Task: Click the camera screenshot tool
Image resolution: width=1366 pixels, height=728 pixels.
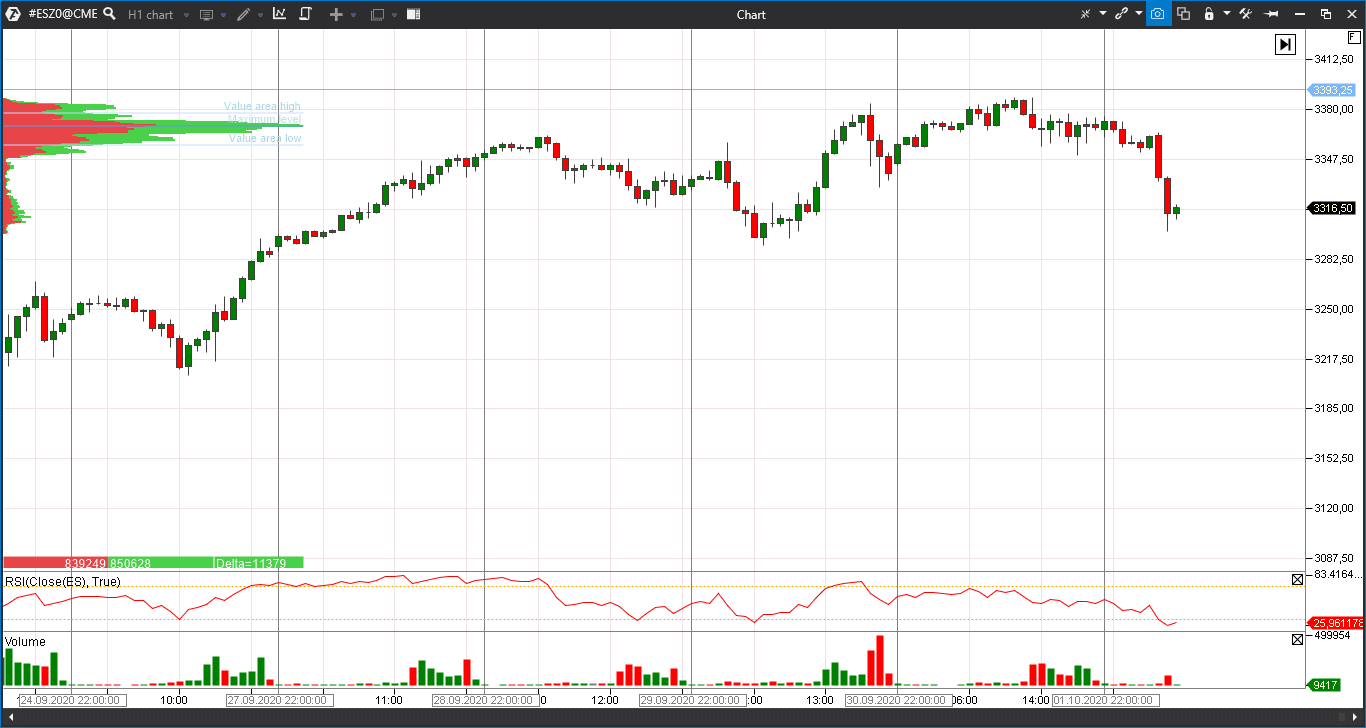Action: point(1157,14)
